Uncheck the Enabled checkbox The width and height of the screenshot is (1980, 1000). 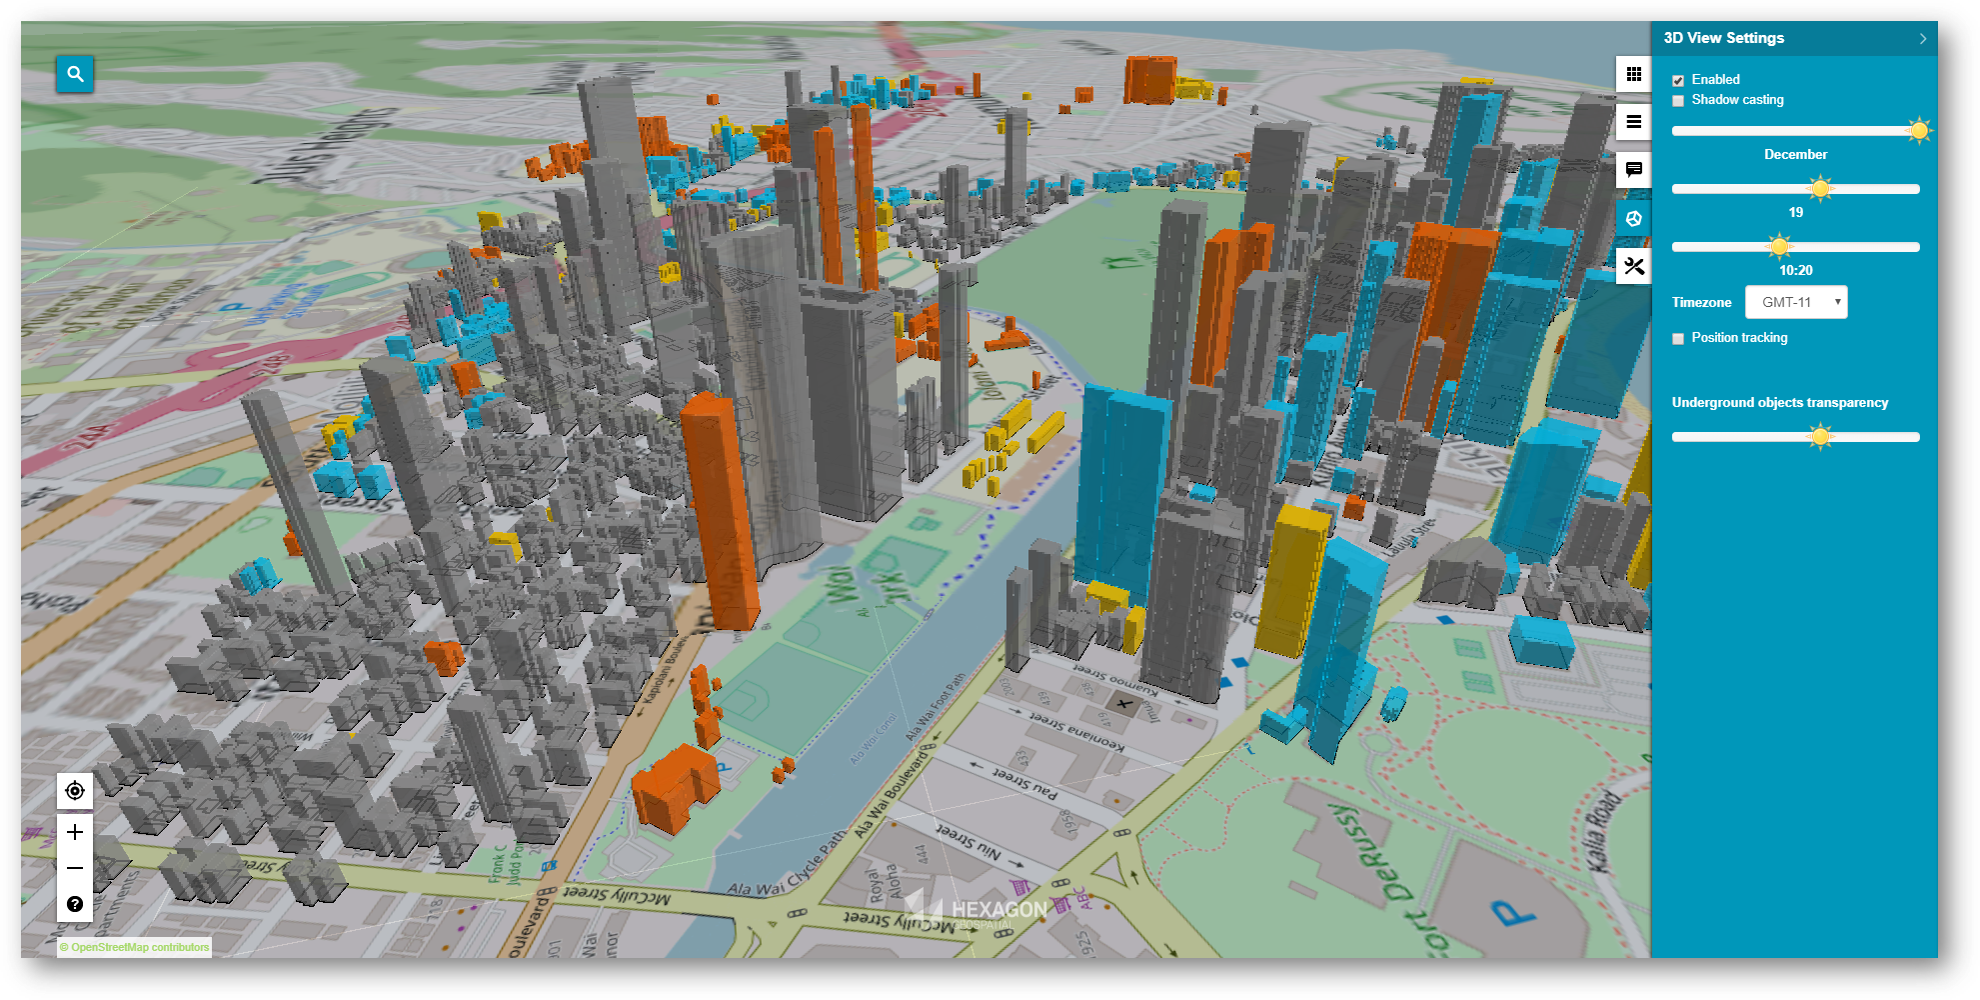(x=1678, y=80)
